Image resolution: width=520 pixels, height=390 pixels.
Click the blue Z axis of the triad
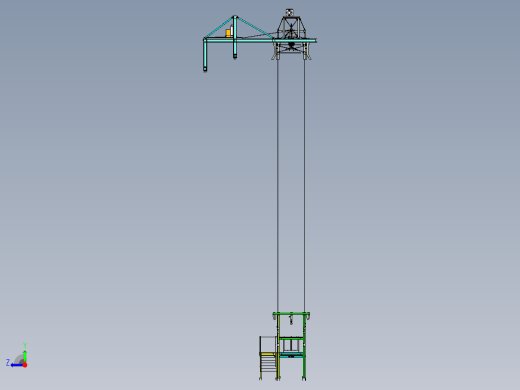tap(17, 365)
